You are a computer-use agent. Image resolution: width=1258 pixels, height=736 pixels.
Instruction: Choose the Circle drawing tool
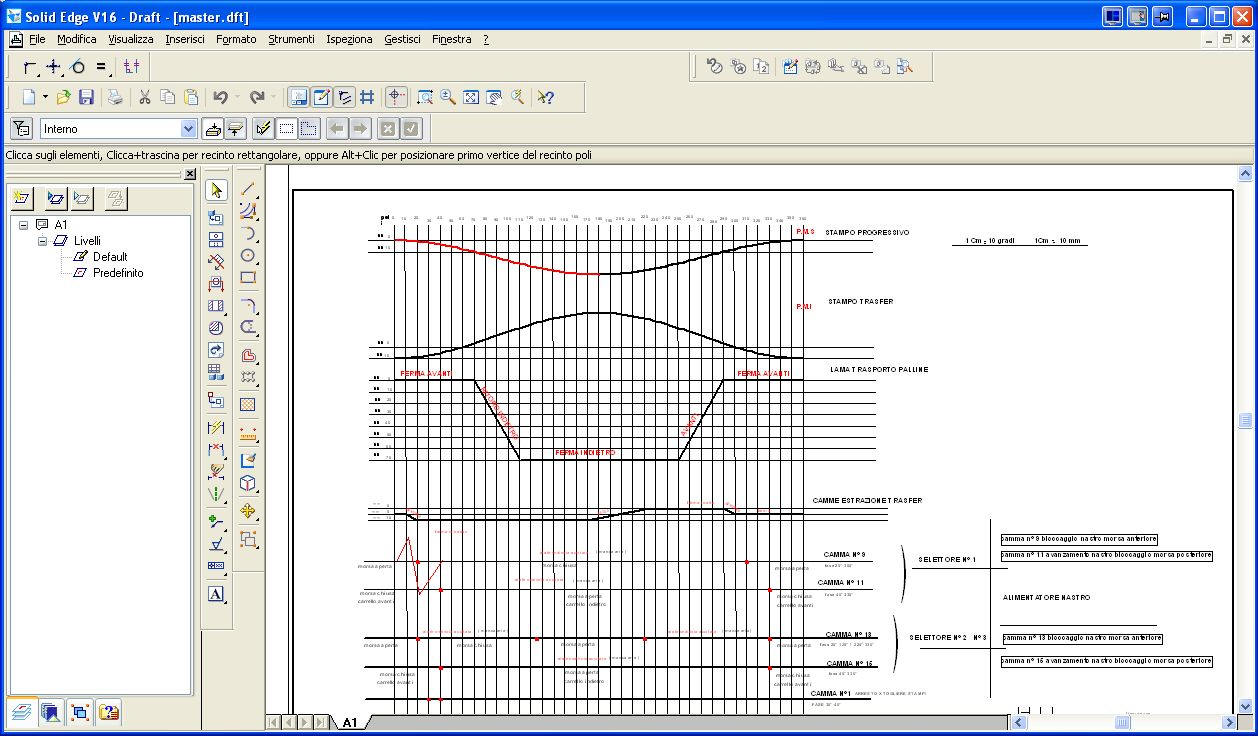click(x=248, y=255)
